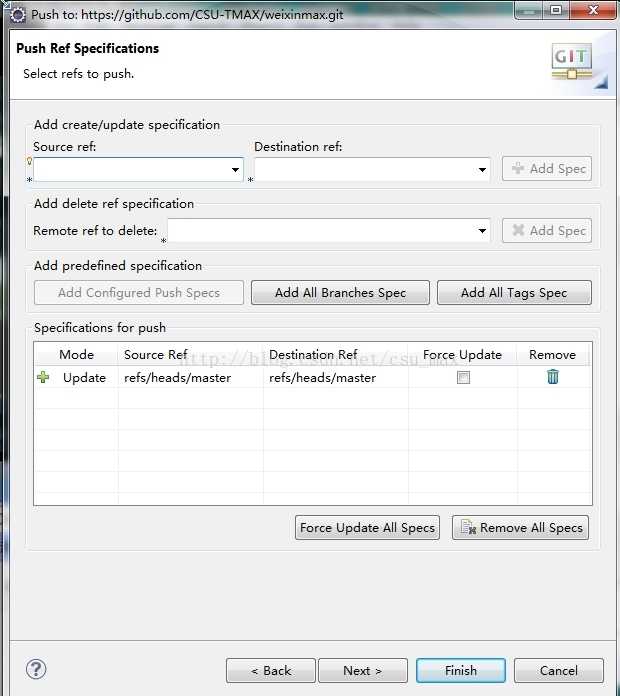The height and width of the screenshot is (696, 620).
Task: Click the Source Ref column header
Action: [x=191, y=354]
